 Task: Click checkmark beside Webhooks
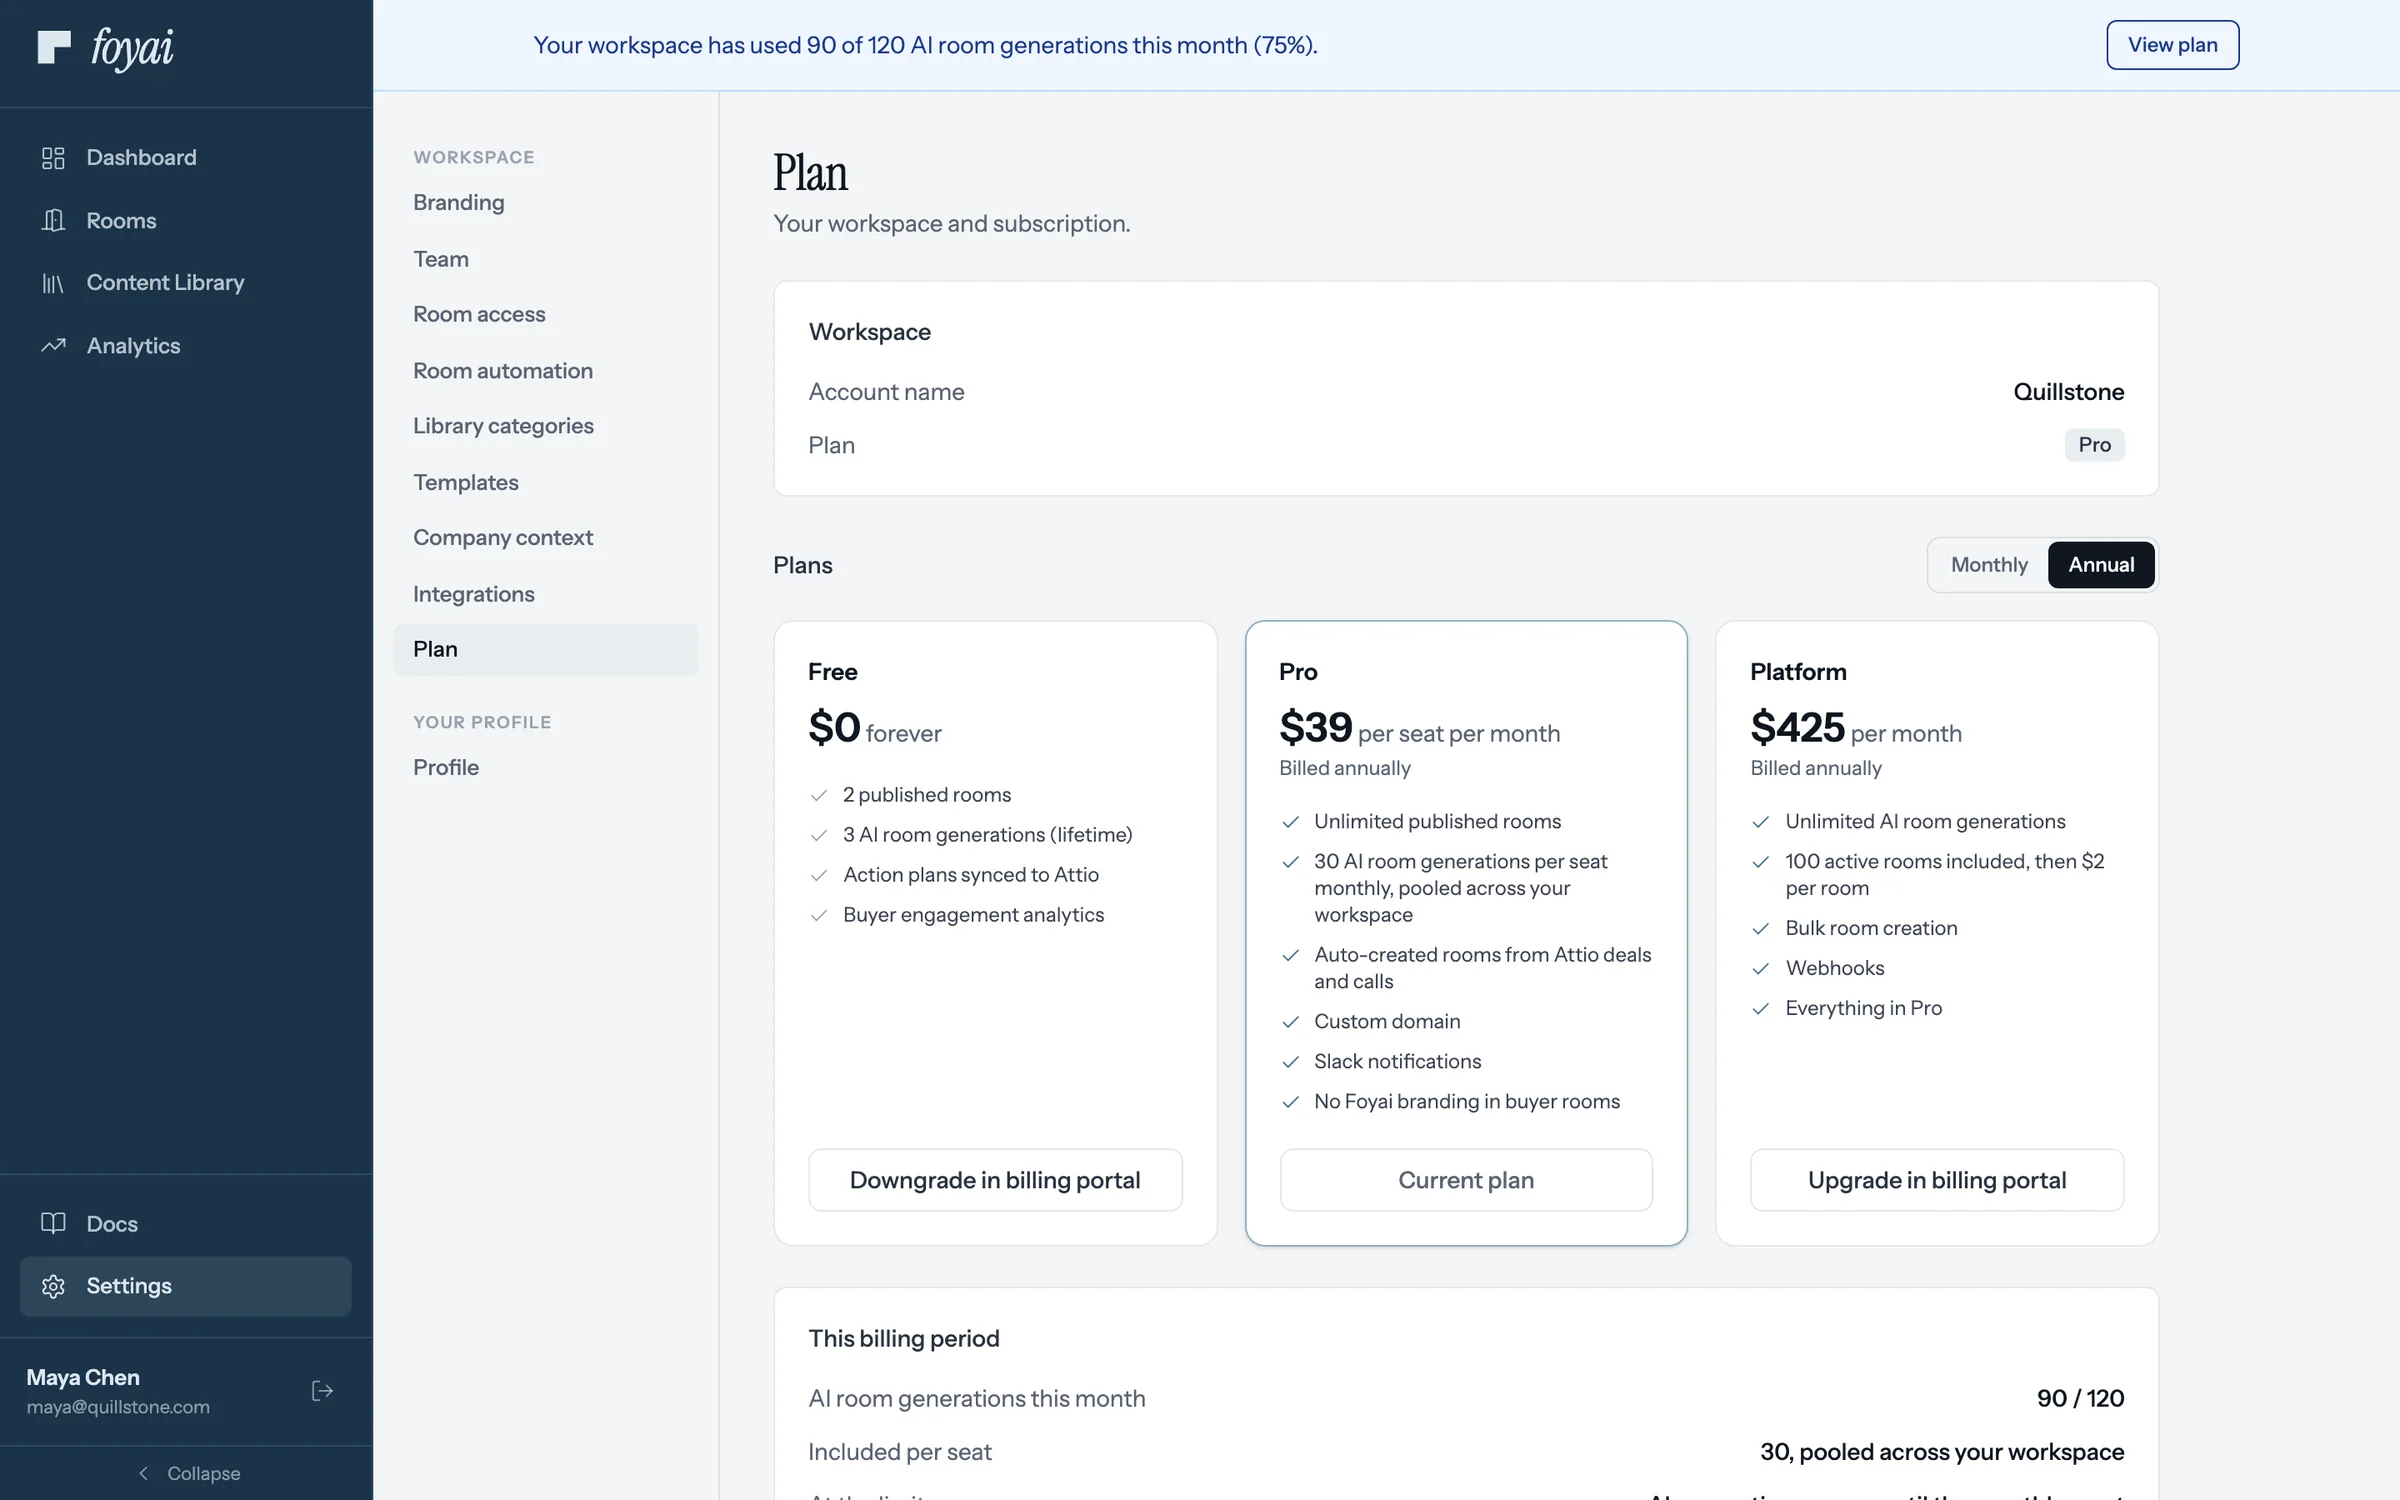click(1761, 969)
